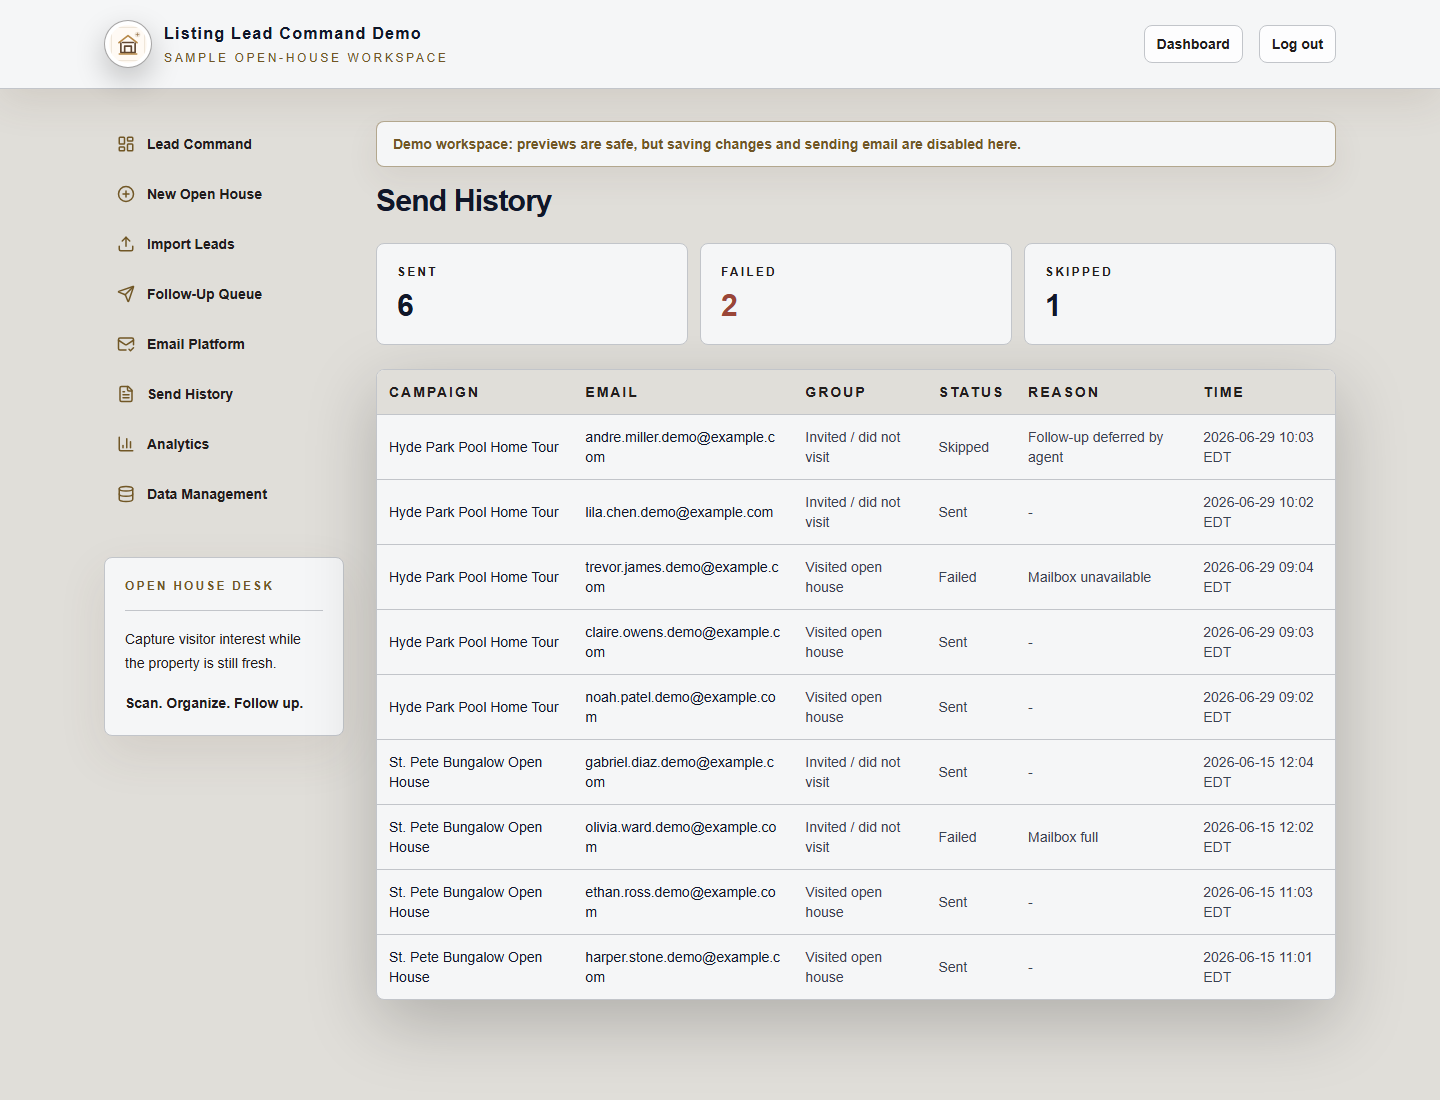Click Hyde Park Pool Home Tour for lila.chen
Viewport: 1440px width, 1100px height.
tap(474, 512)
